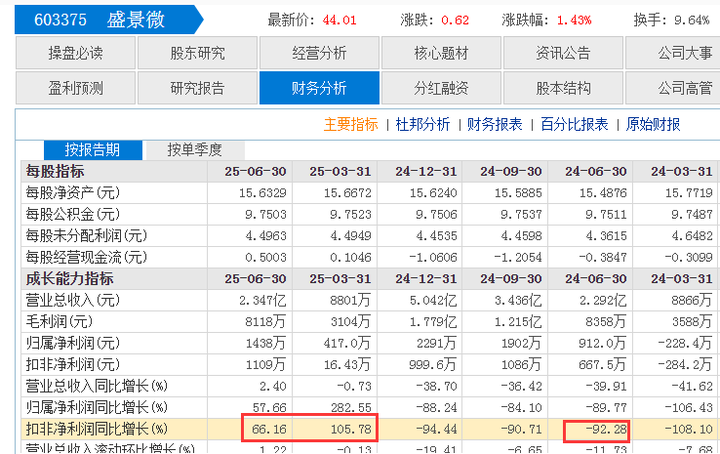This screenshot has width=720, height=454.
Task: Click the value 15.6329
Action: point(263,193)
